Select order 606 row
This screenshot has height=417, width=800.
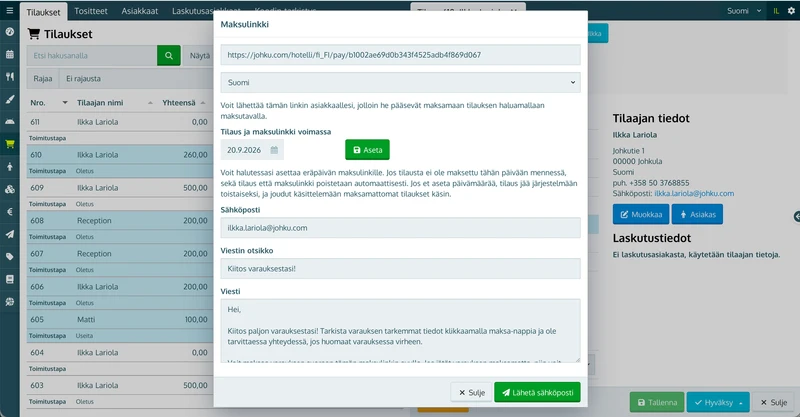(120, 287)
